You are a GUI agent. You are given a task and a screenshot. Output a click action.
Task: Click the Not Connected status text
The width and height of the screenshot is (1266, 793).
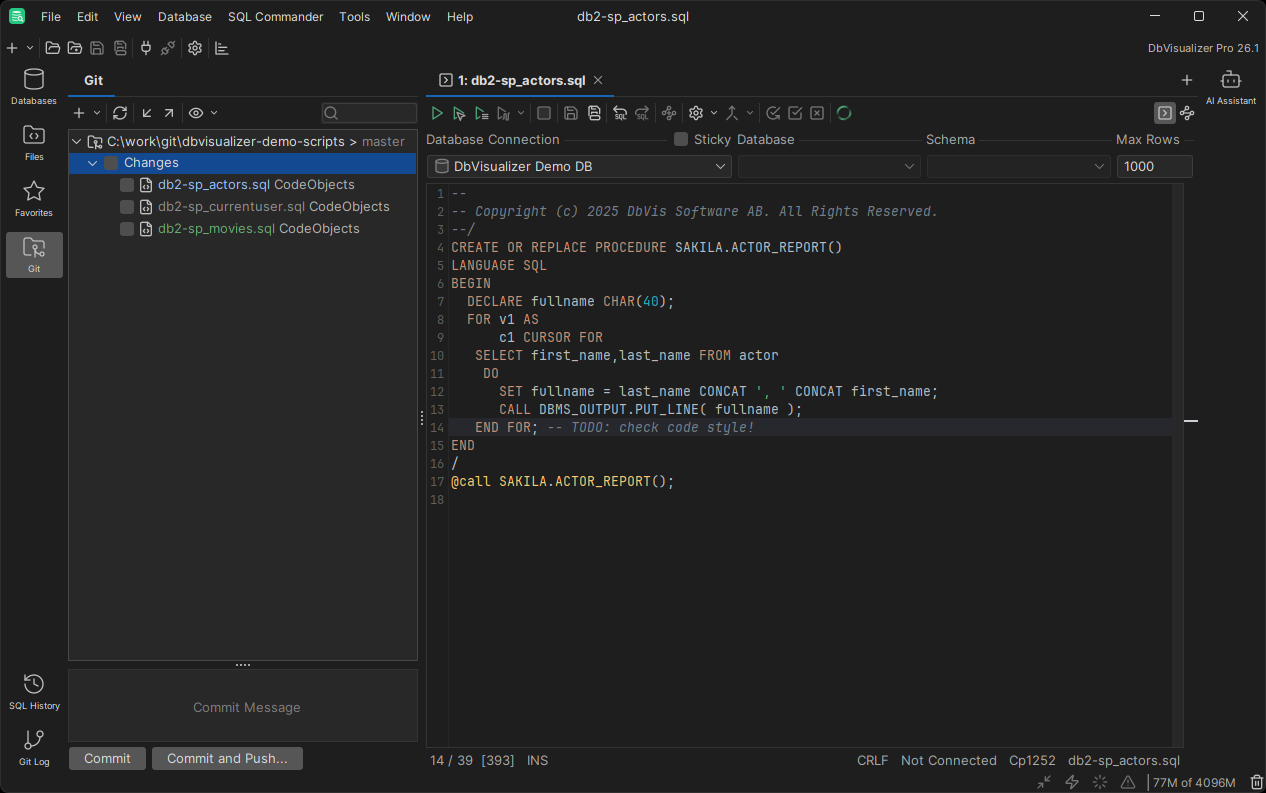coord(948,760)
